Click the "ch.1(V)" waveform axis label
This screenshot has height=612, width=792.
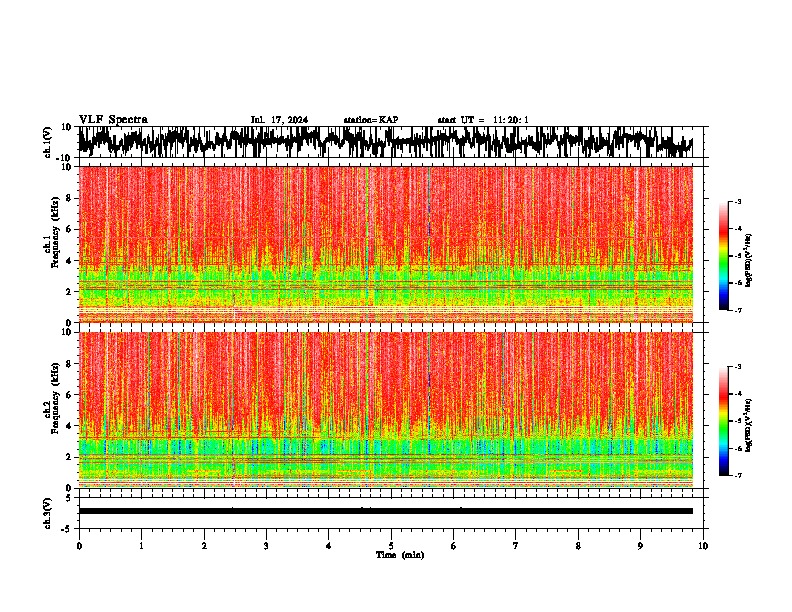(x=48, y=142)
